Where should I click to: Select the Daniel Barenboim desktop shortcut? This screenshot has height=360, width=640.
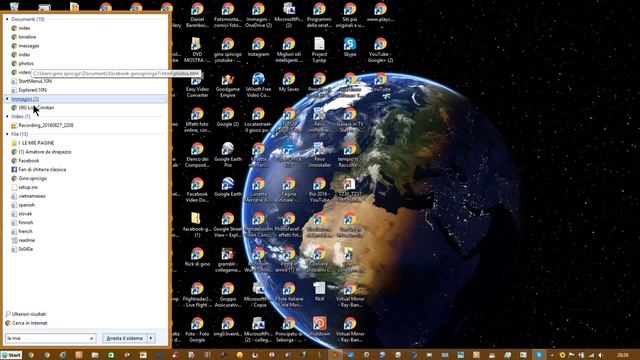(x=197, y=15)
